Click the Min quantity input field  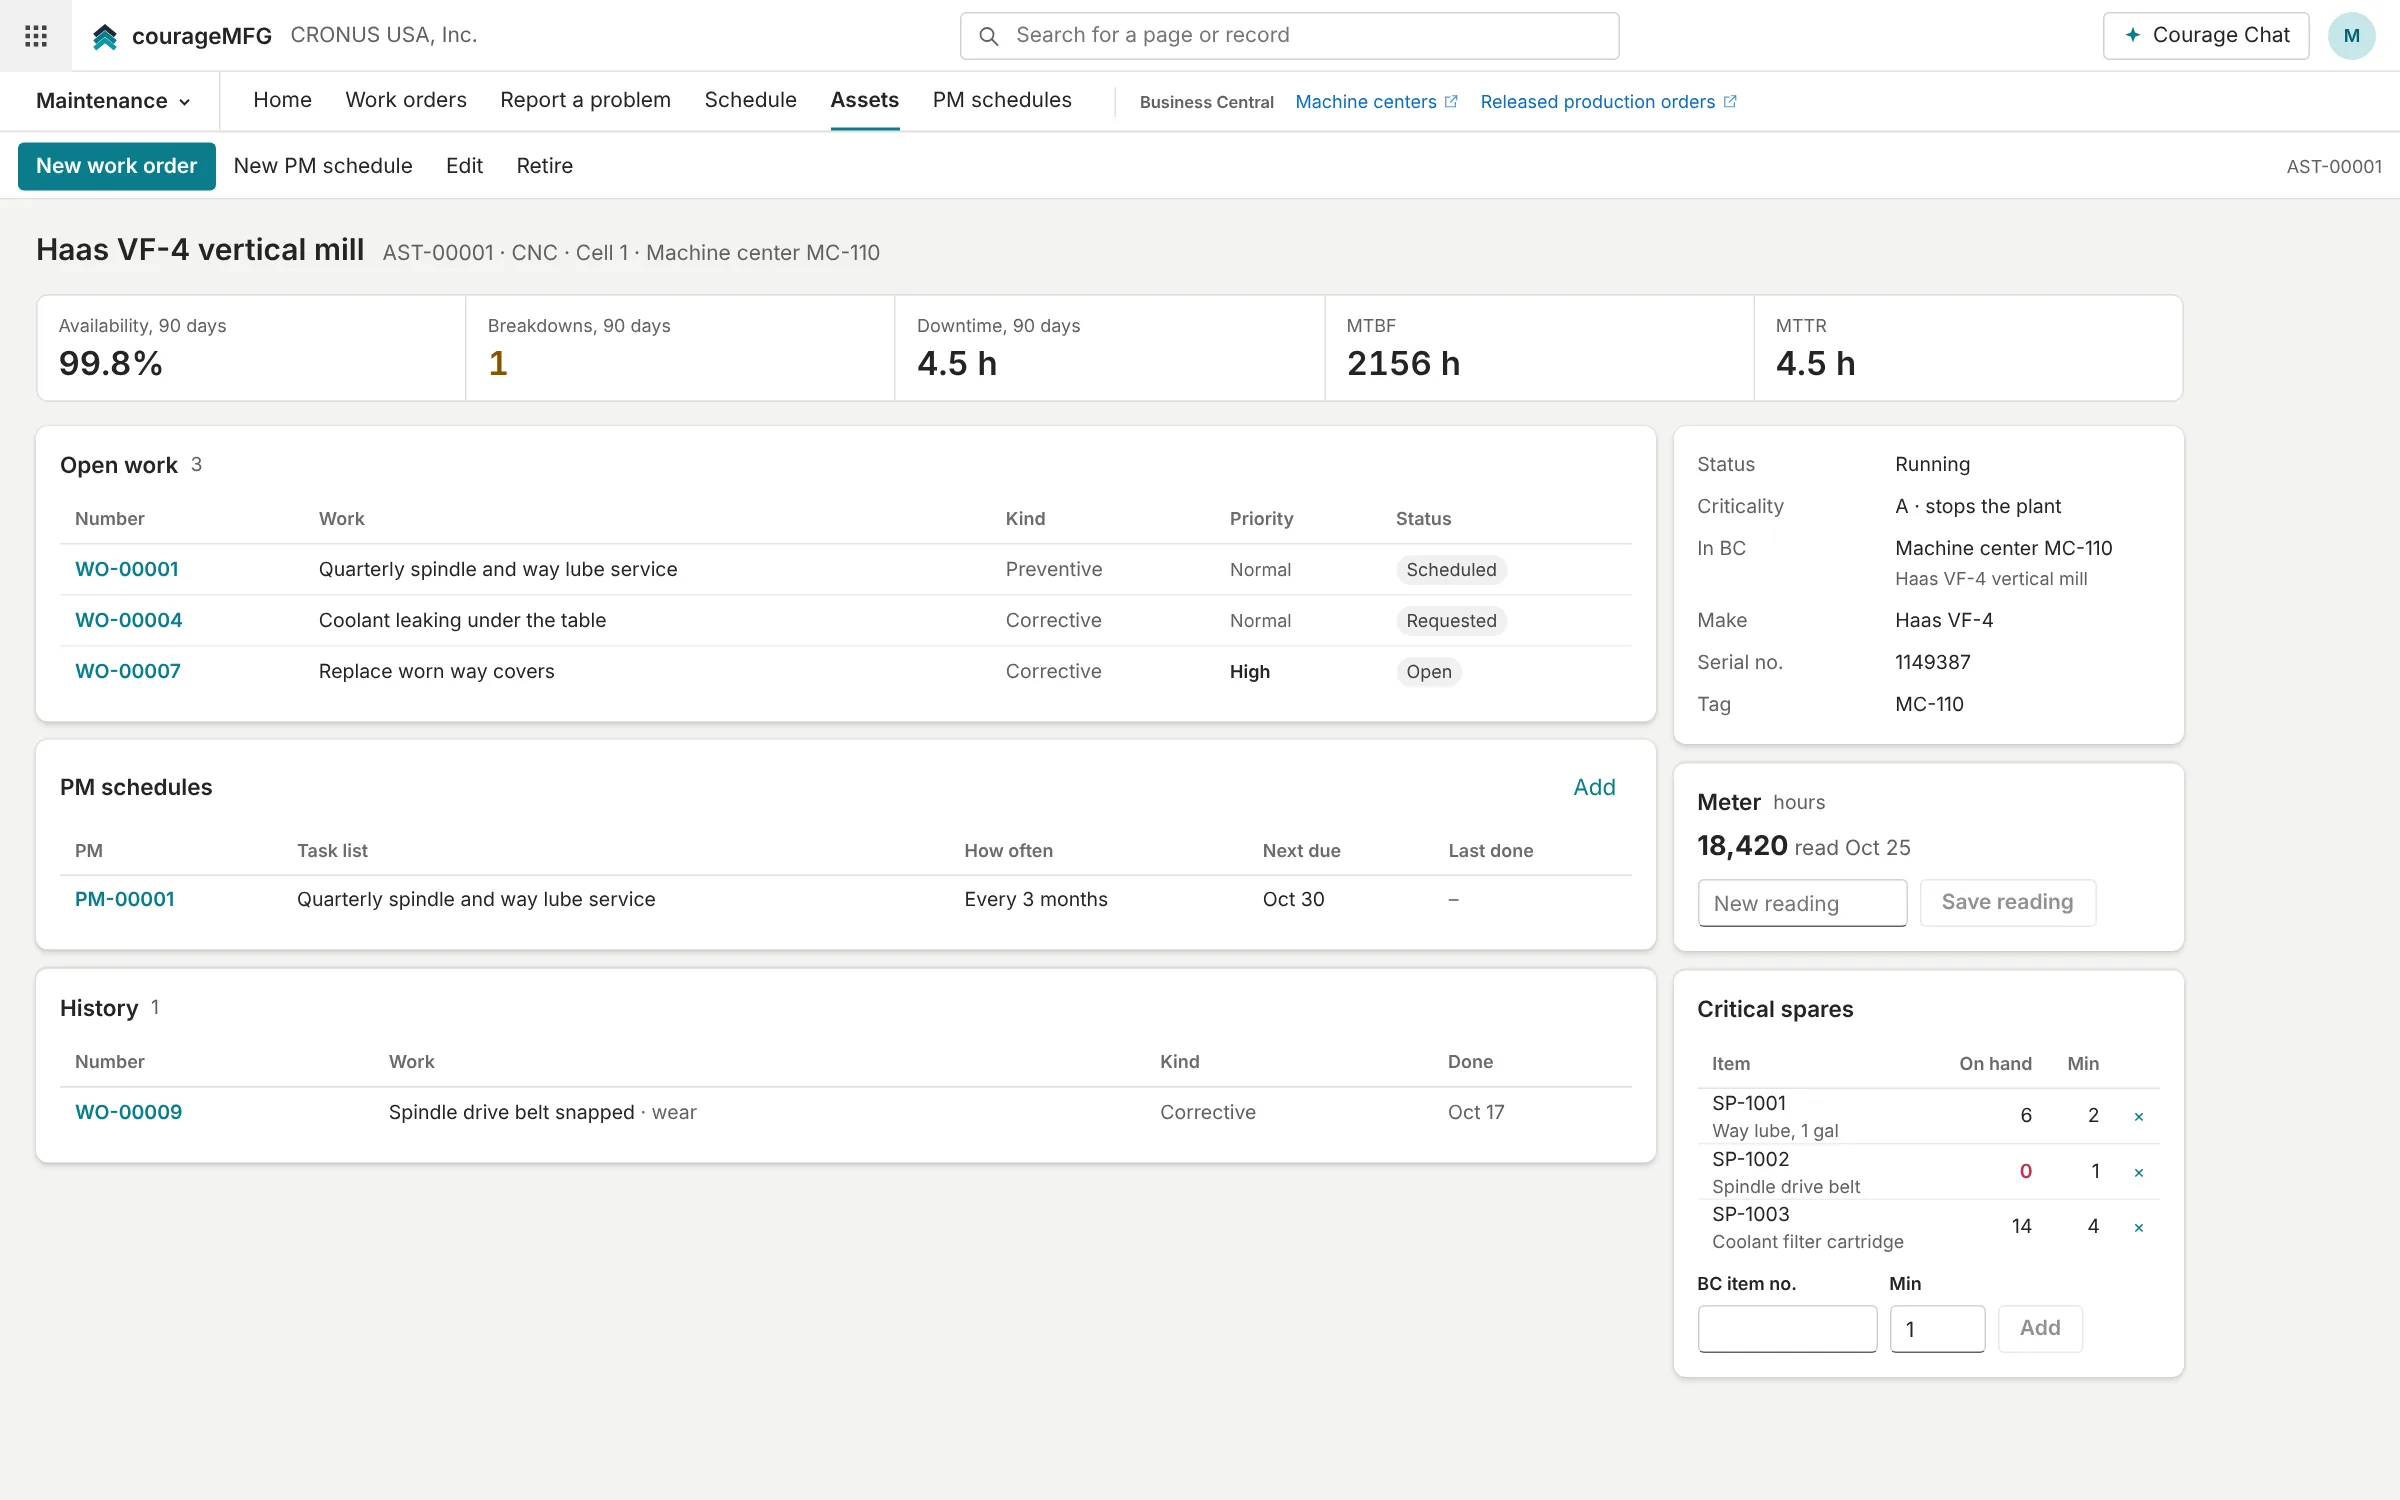click(1937, 1329)
